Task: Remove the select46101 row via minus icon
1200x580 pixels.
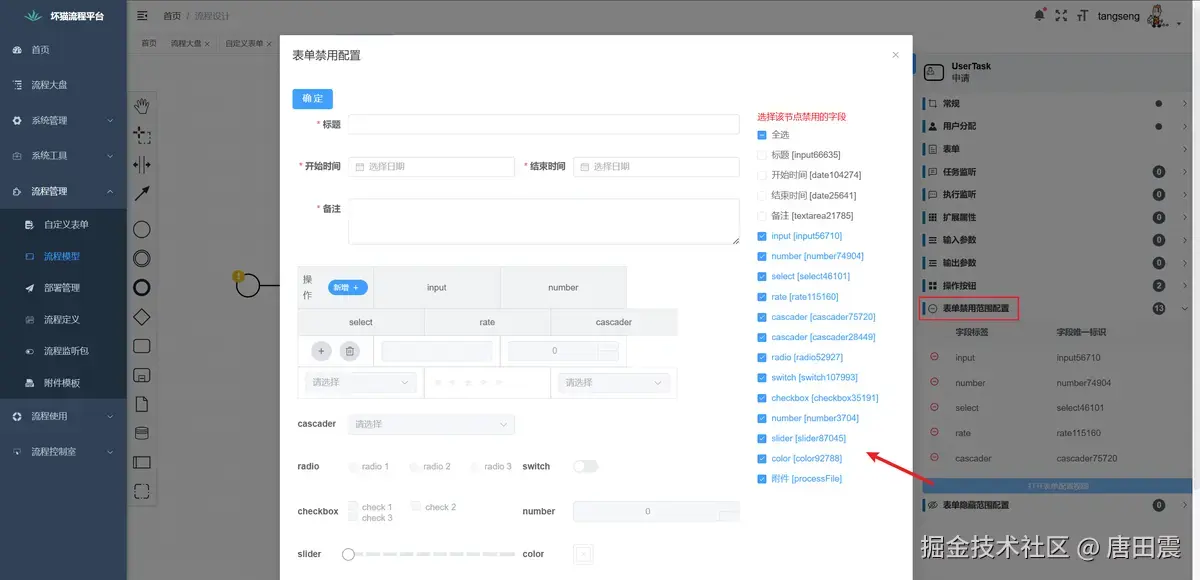Action: (x=934, y=407)
